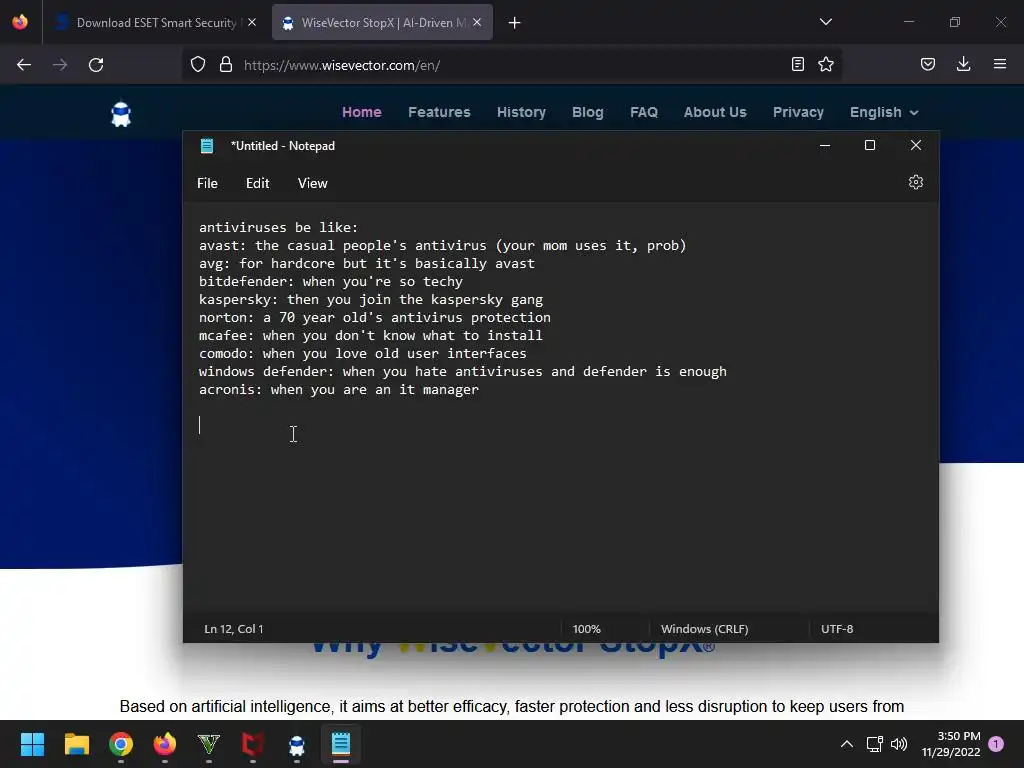The width and height of the screenshot is (1024, 768).
Task: Click 'antiviruses be like:' first line
Action: [x=279, y=227]
